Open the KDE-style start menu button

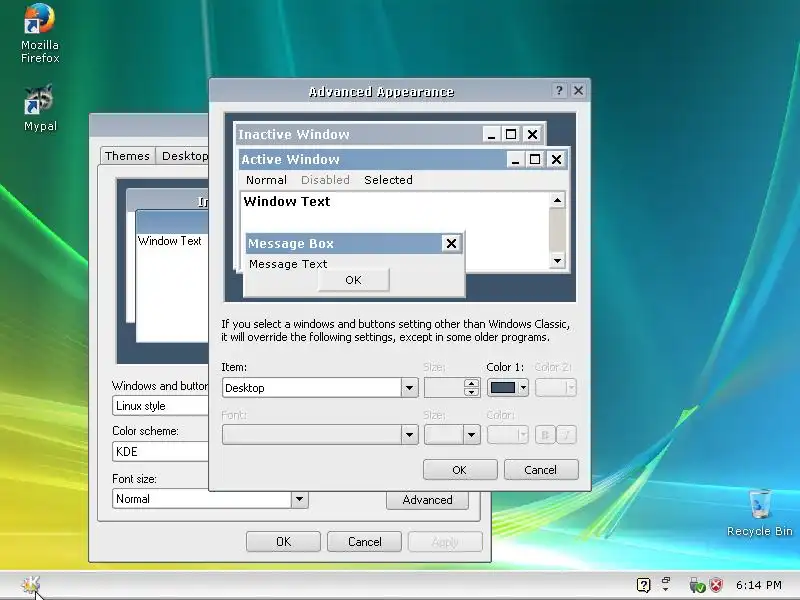(31, 584)
